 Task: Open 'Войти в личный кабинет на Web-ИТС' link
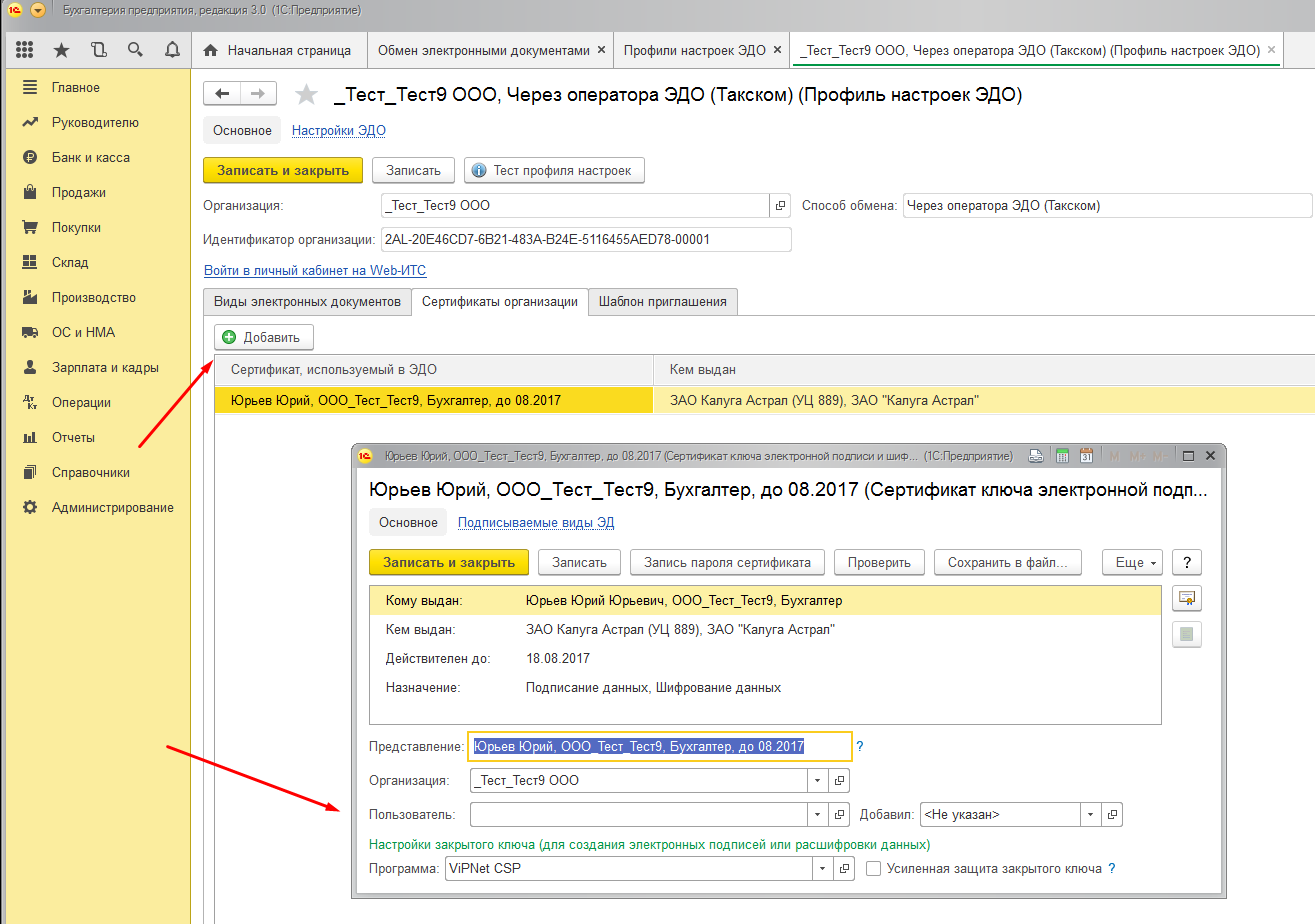(315, 270)
